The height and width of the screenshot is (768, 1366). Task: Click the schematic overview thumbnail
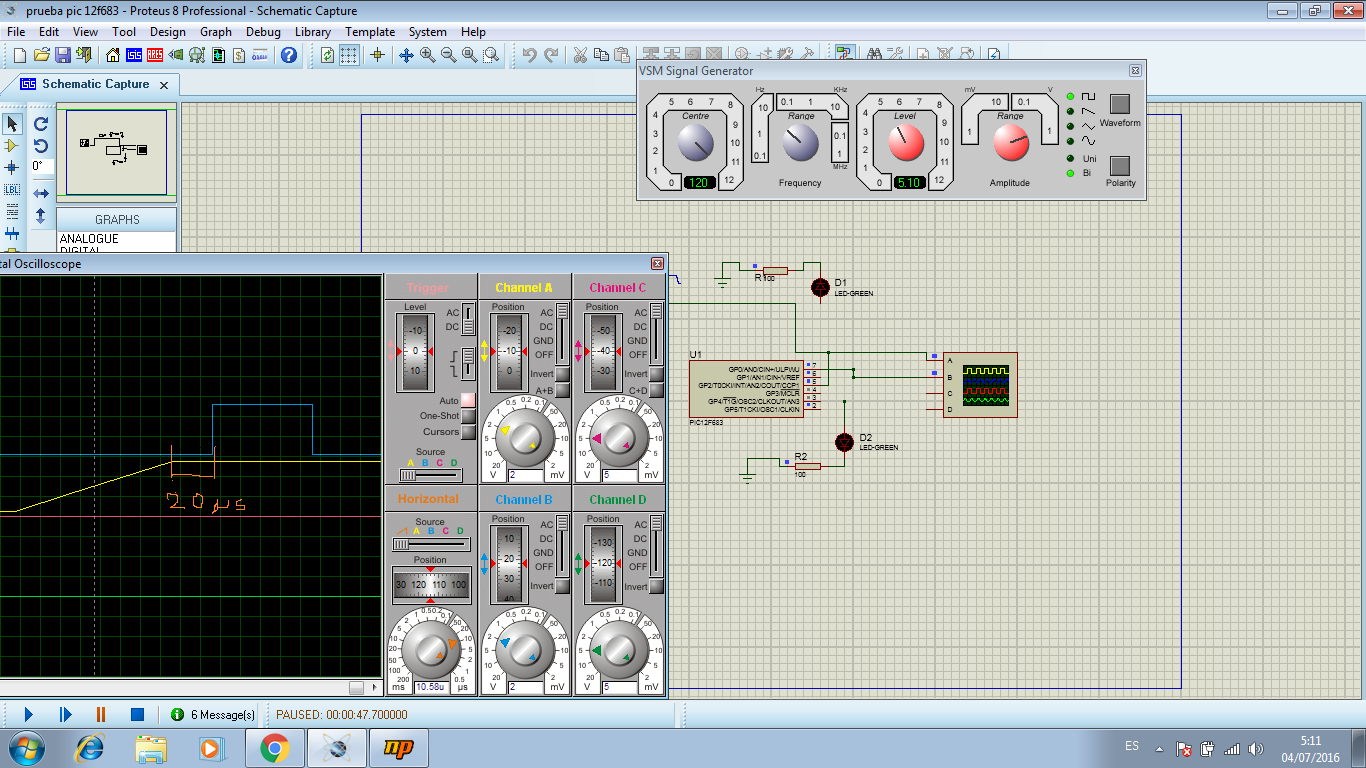117,152
